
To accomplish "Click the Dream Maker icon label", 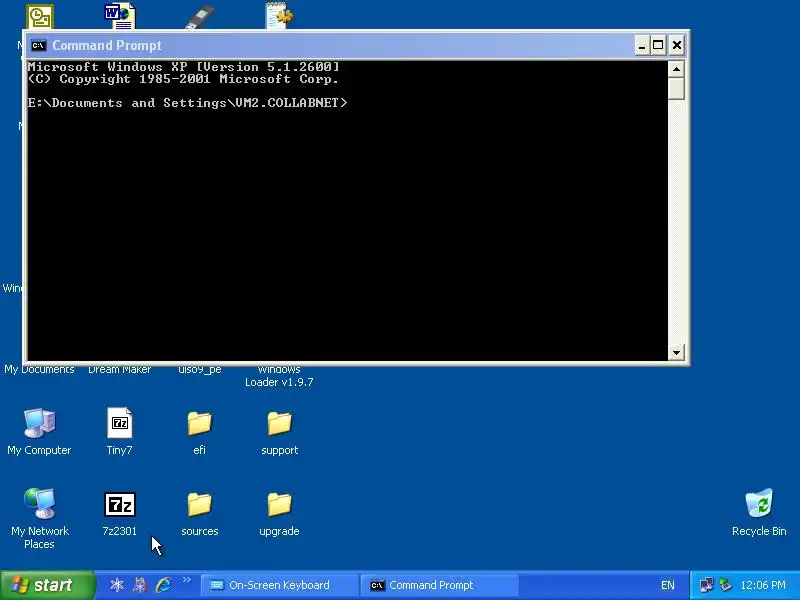I will pyautogui.click(x=119, y=369).
